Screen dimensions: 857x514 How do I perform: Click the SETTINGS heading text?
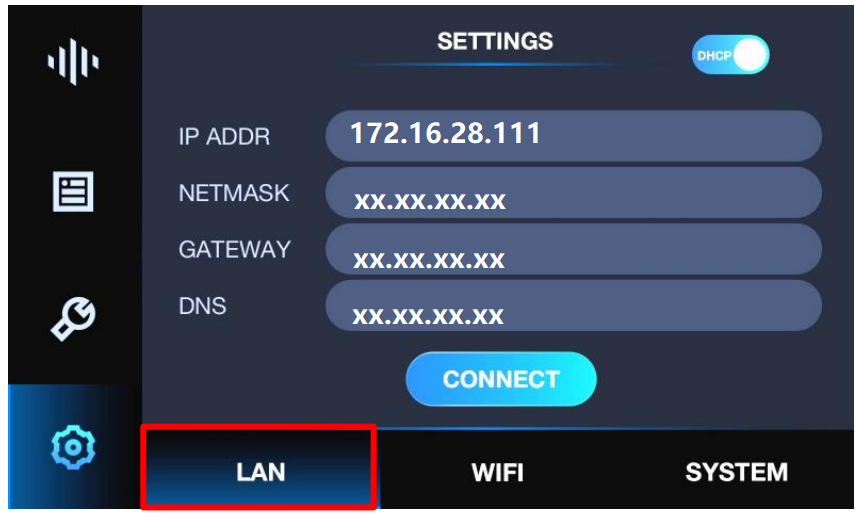pos(495,41)
